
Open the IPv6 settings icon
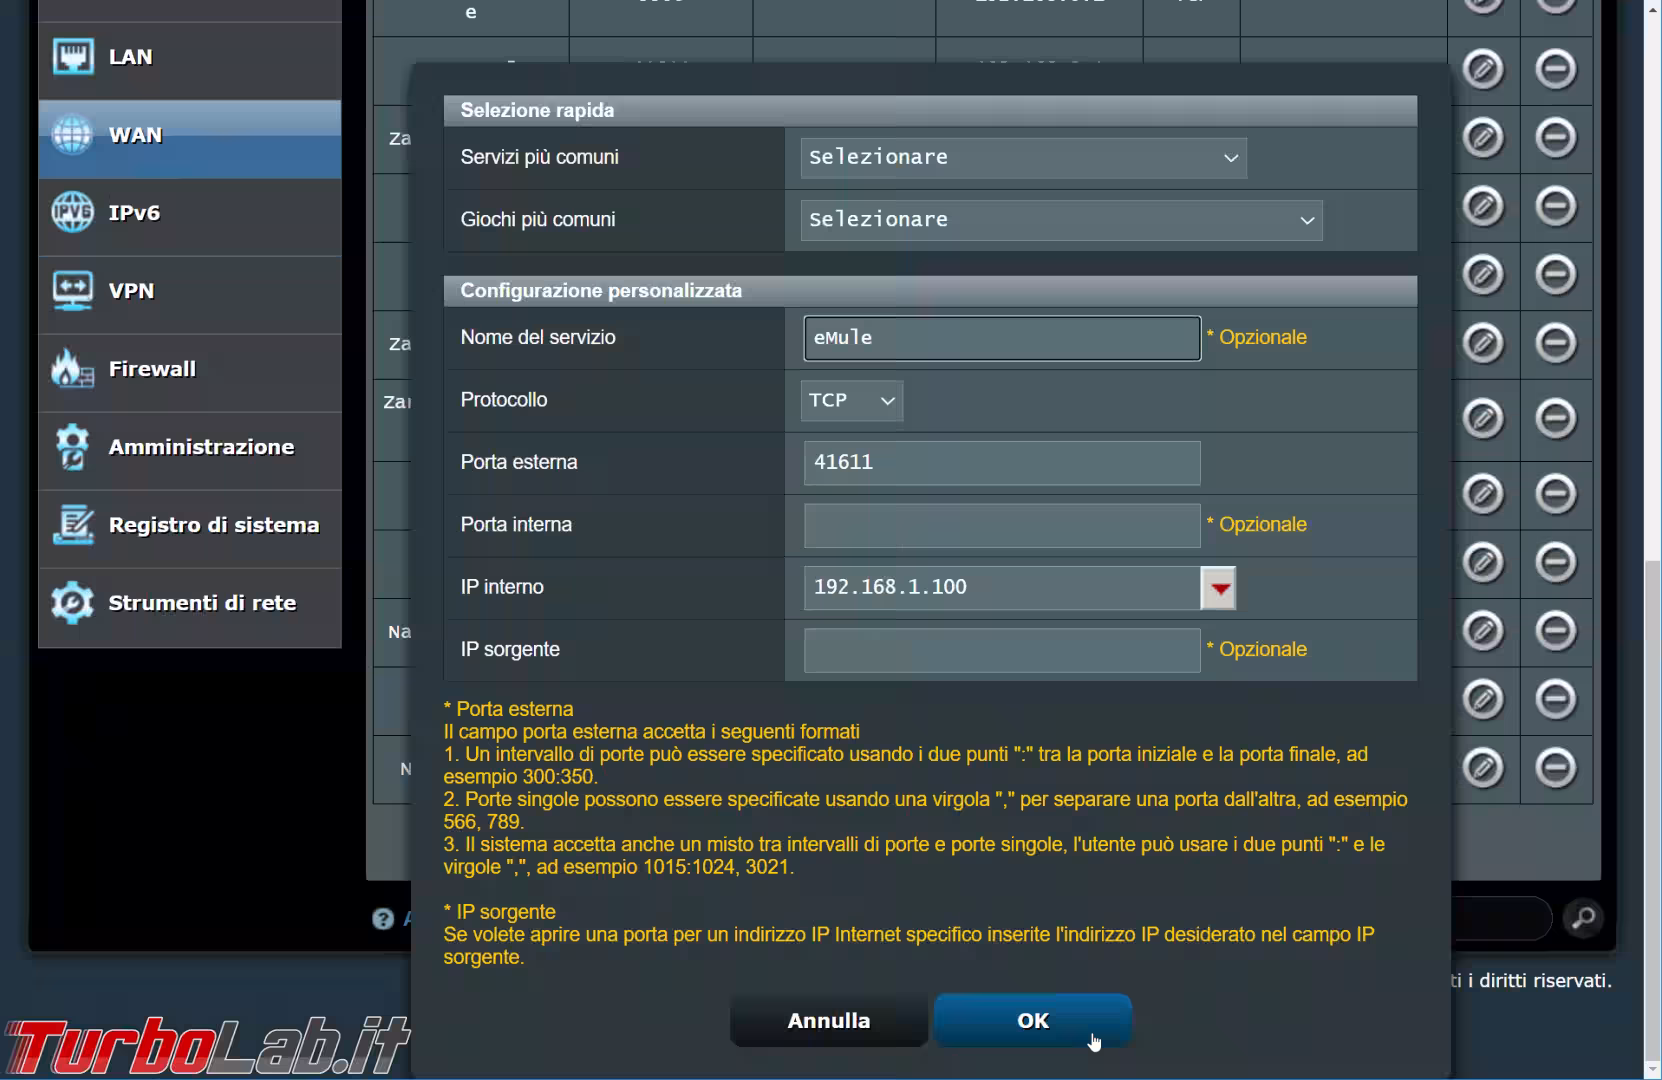click(72, 213)
